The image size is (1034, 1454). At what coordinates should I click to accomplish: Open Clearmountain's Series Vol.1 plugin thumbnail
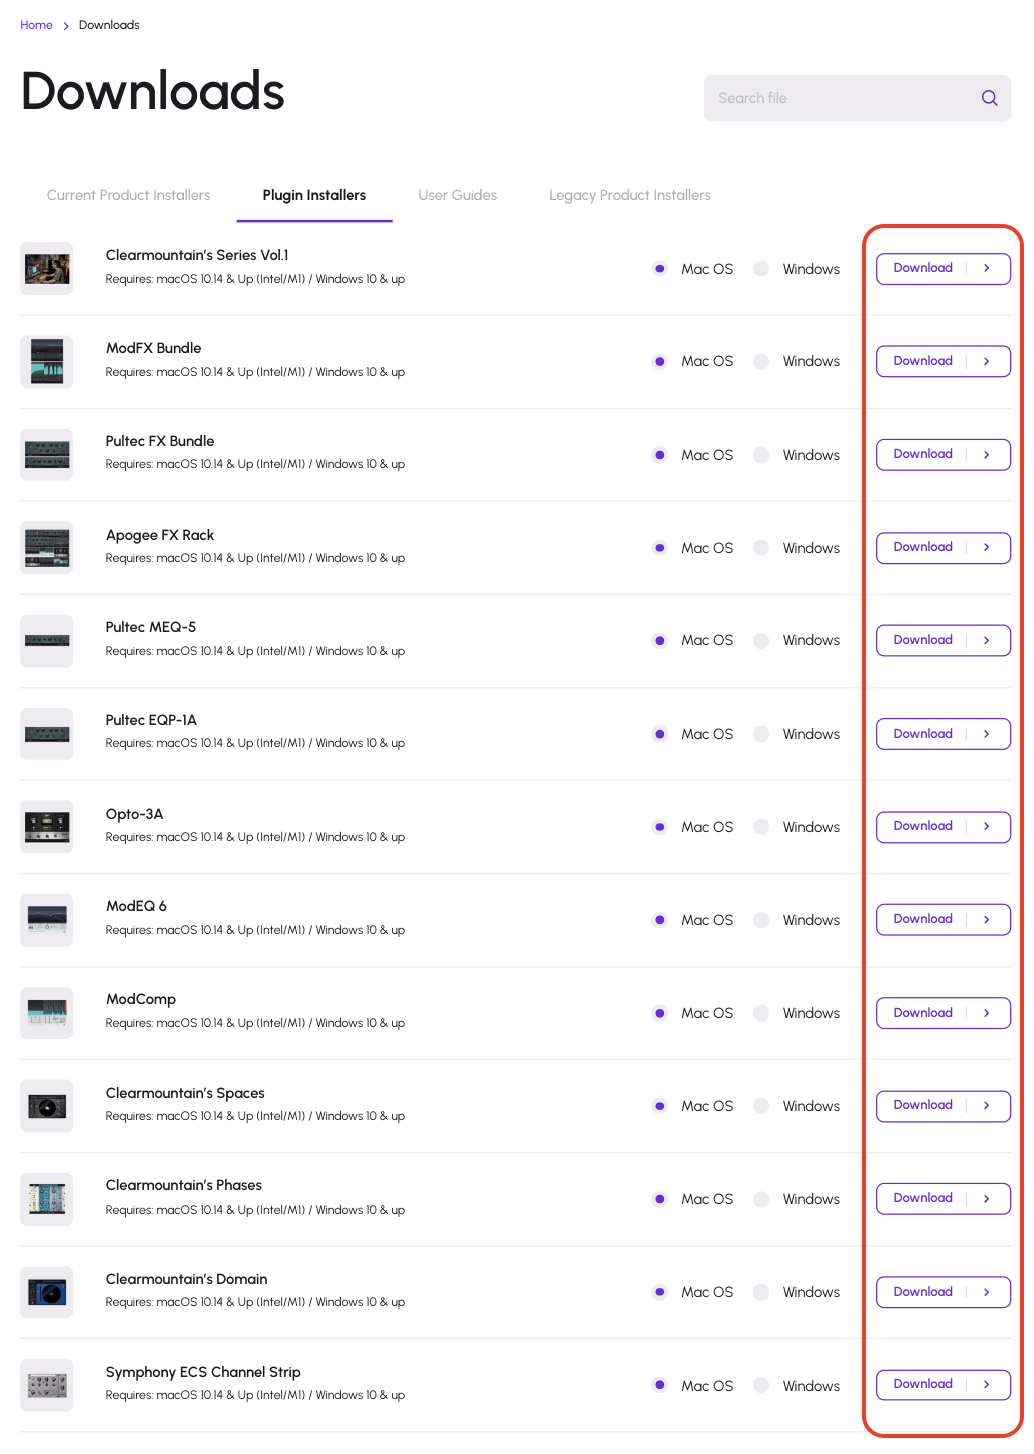pos(47,269)
